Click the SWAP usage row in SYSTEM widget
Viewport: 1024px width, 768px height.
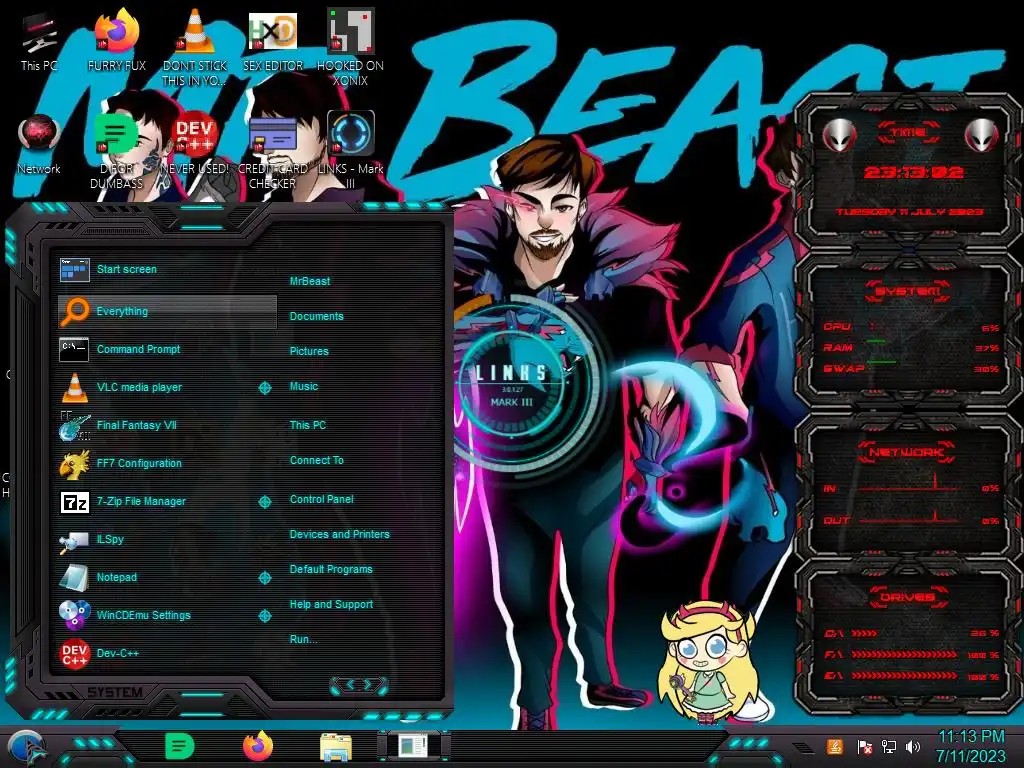click(x=911, y=368)
